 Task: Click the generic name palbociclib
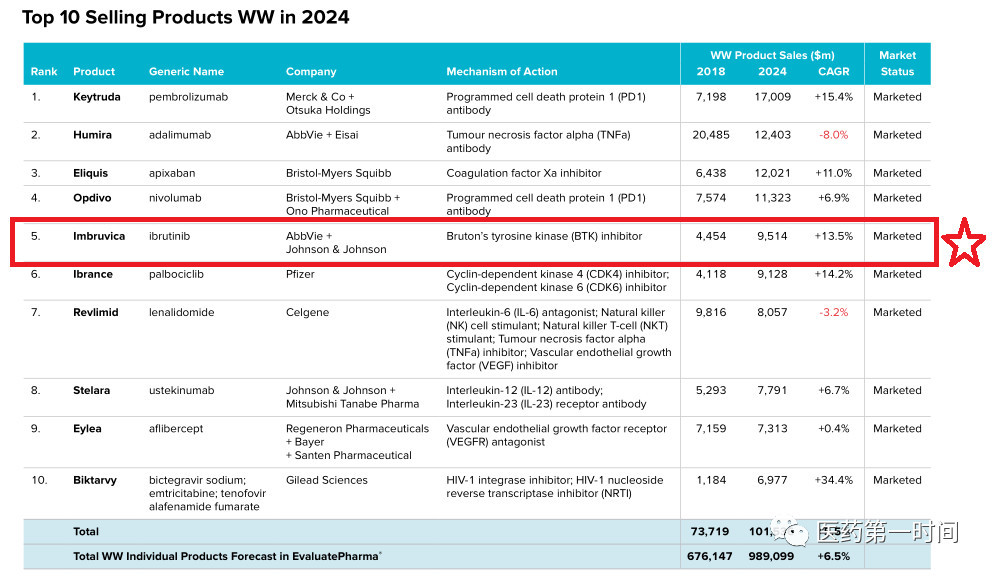176,274
